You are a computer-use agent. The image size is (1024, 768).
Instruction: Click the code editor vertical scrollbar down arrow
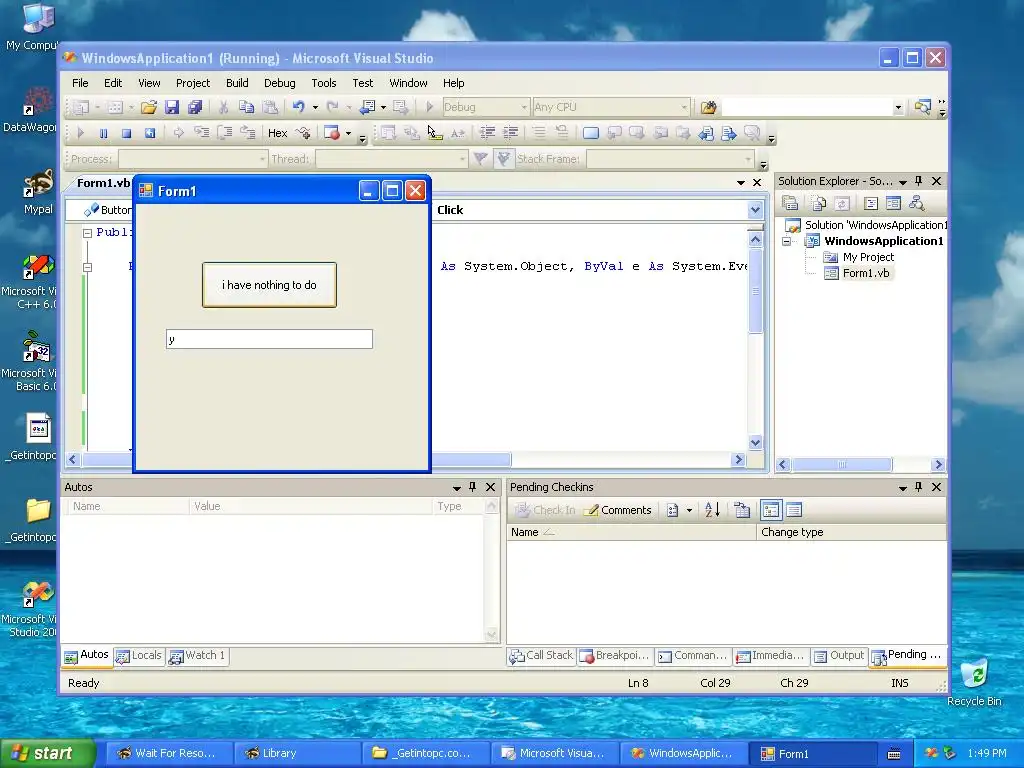755,442
